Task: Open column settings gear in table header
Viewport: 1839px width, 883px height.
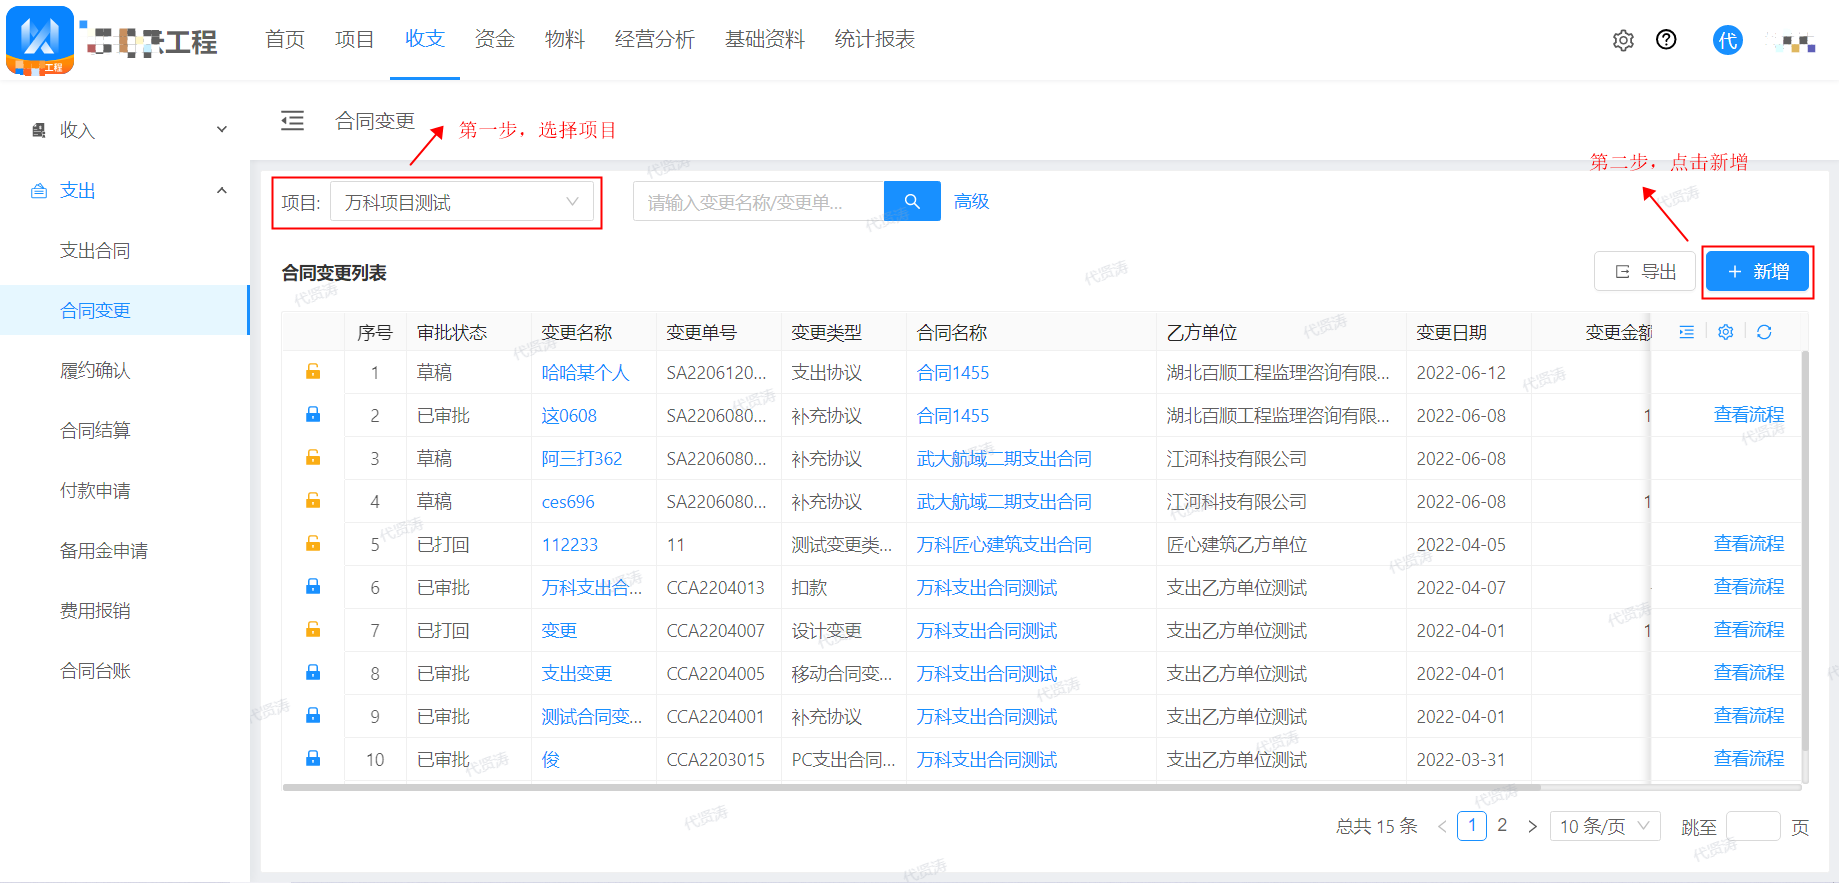Action: point(1725,332)
